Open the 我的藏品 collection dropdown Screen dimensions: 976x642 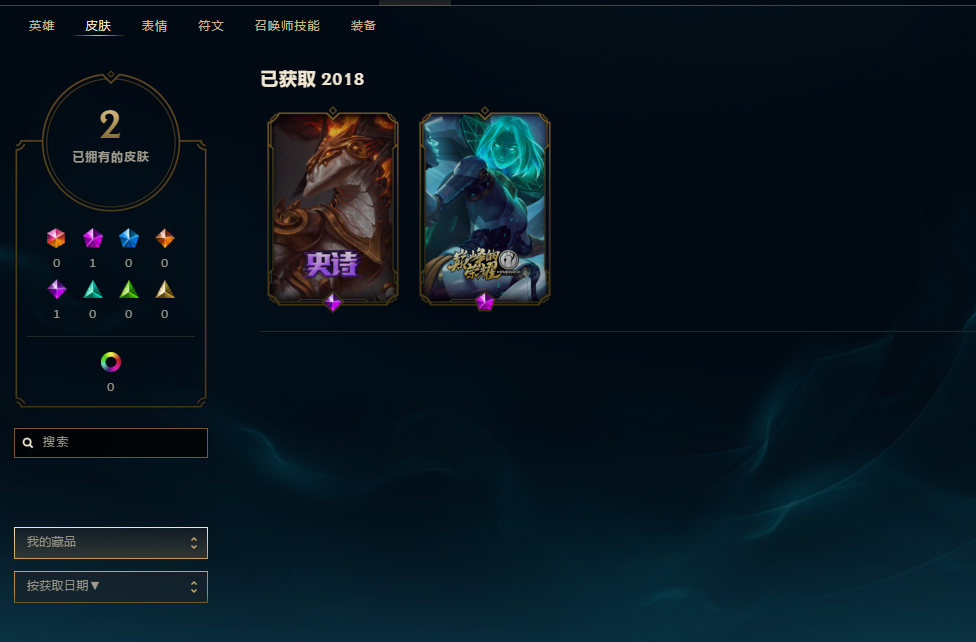coord(111,543)
